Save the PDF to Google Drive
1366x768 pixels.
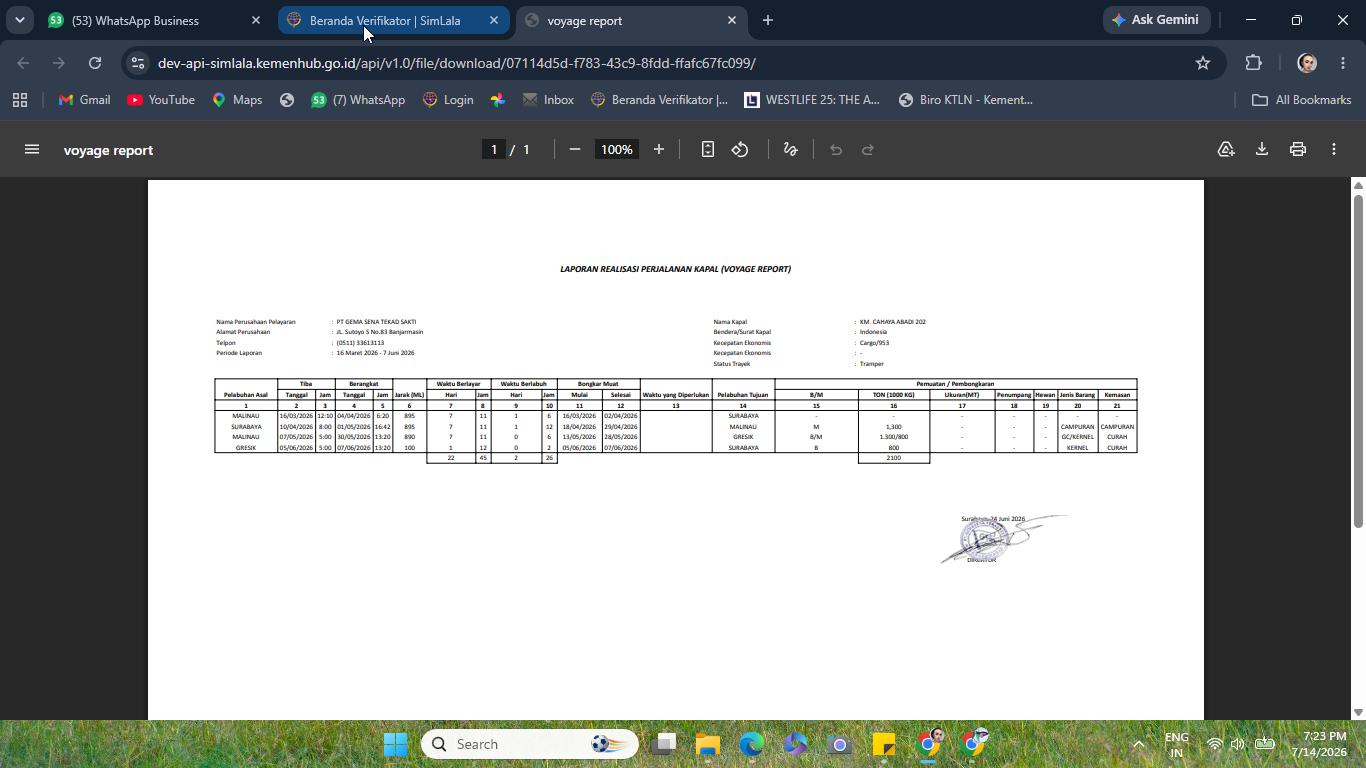(x=1226, y=150)
